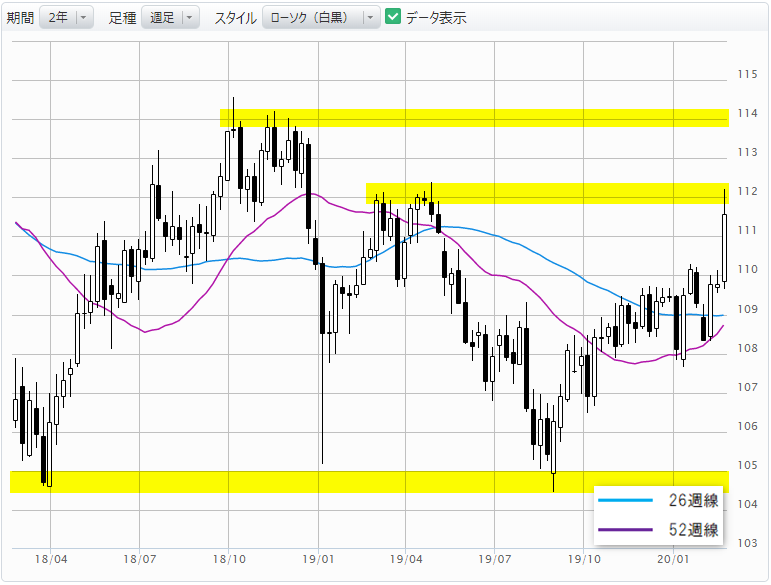Click the 19/07 date axis label
The image size is (771, 585).
coord(495,559)
